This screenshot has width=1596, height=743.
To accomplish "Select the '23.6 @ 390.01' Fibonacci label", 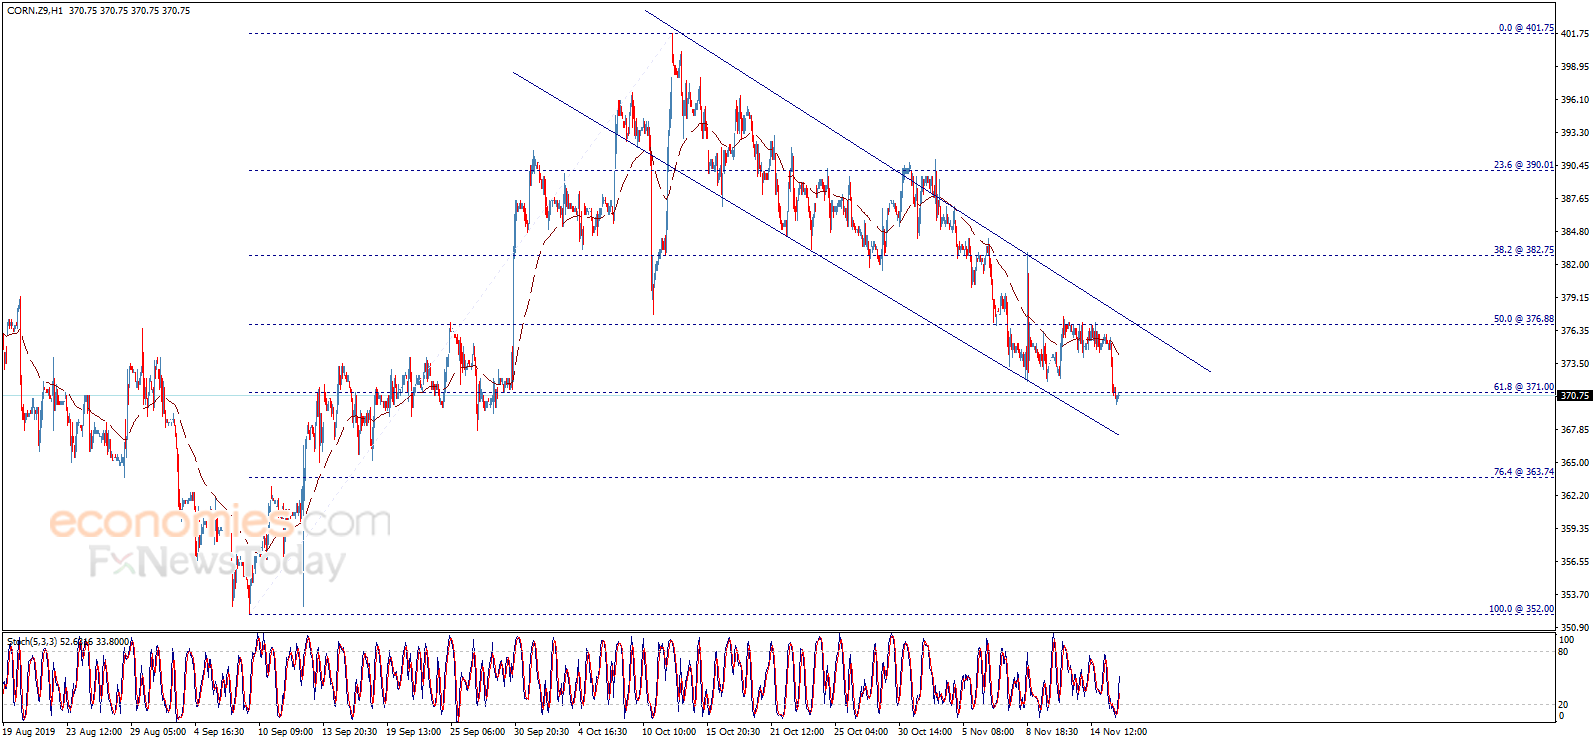I will tap(1524, 165).
